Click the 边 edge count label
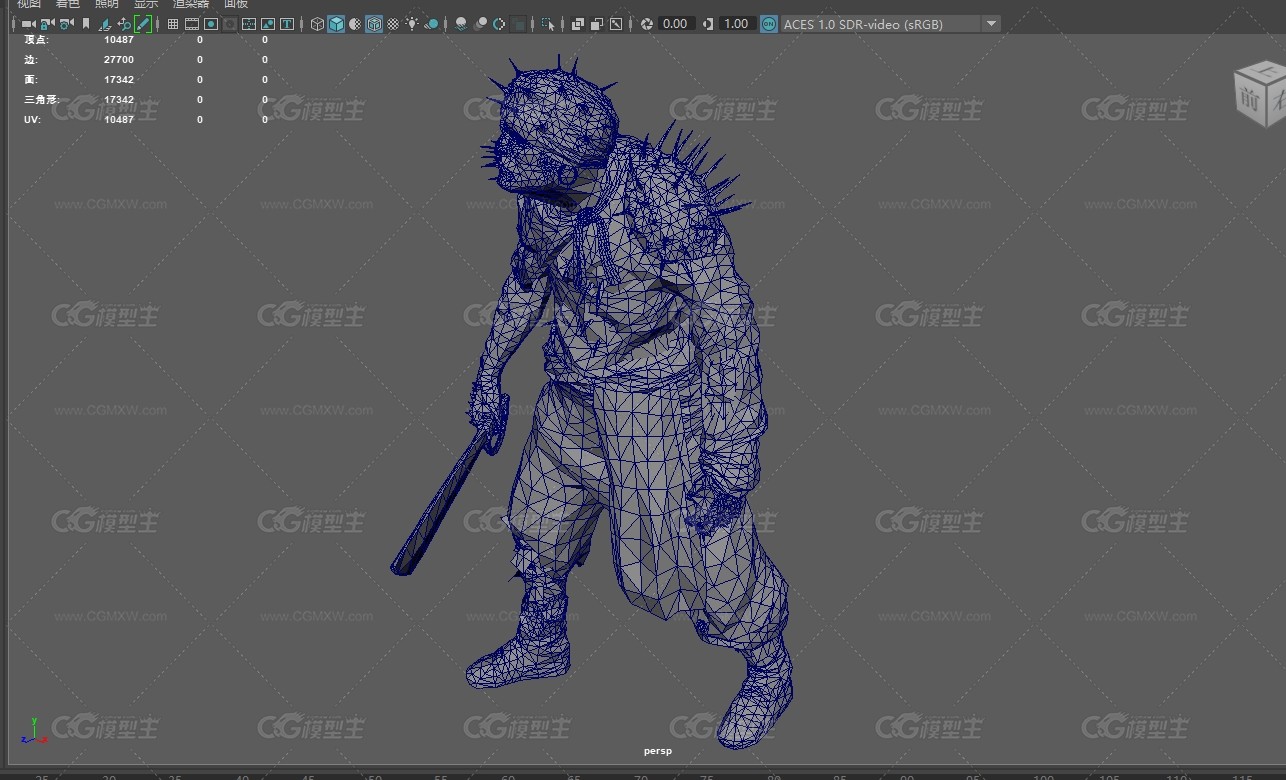The width and height of the screenshot is (1286, 780). click(x=31, y=60)
